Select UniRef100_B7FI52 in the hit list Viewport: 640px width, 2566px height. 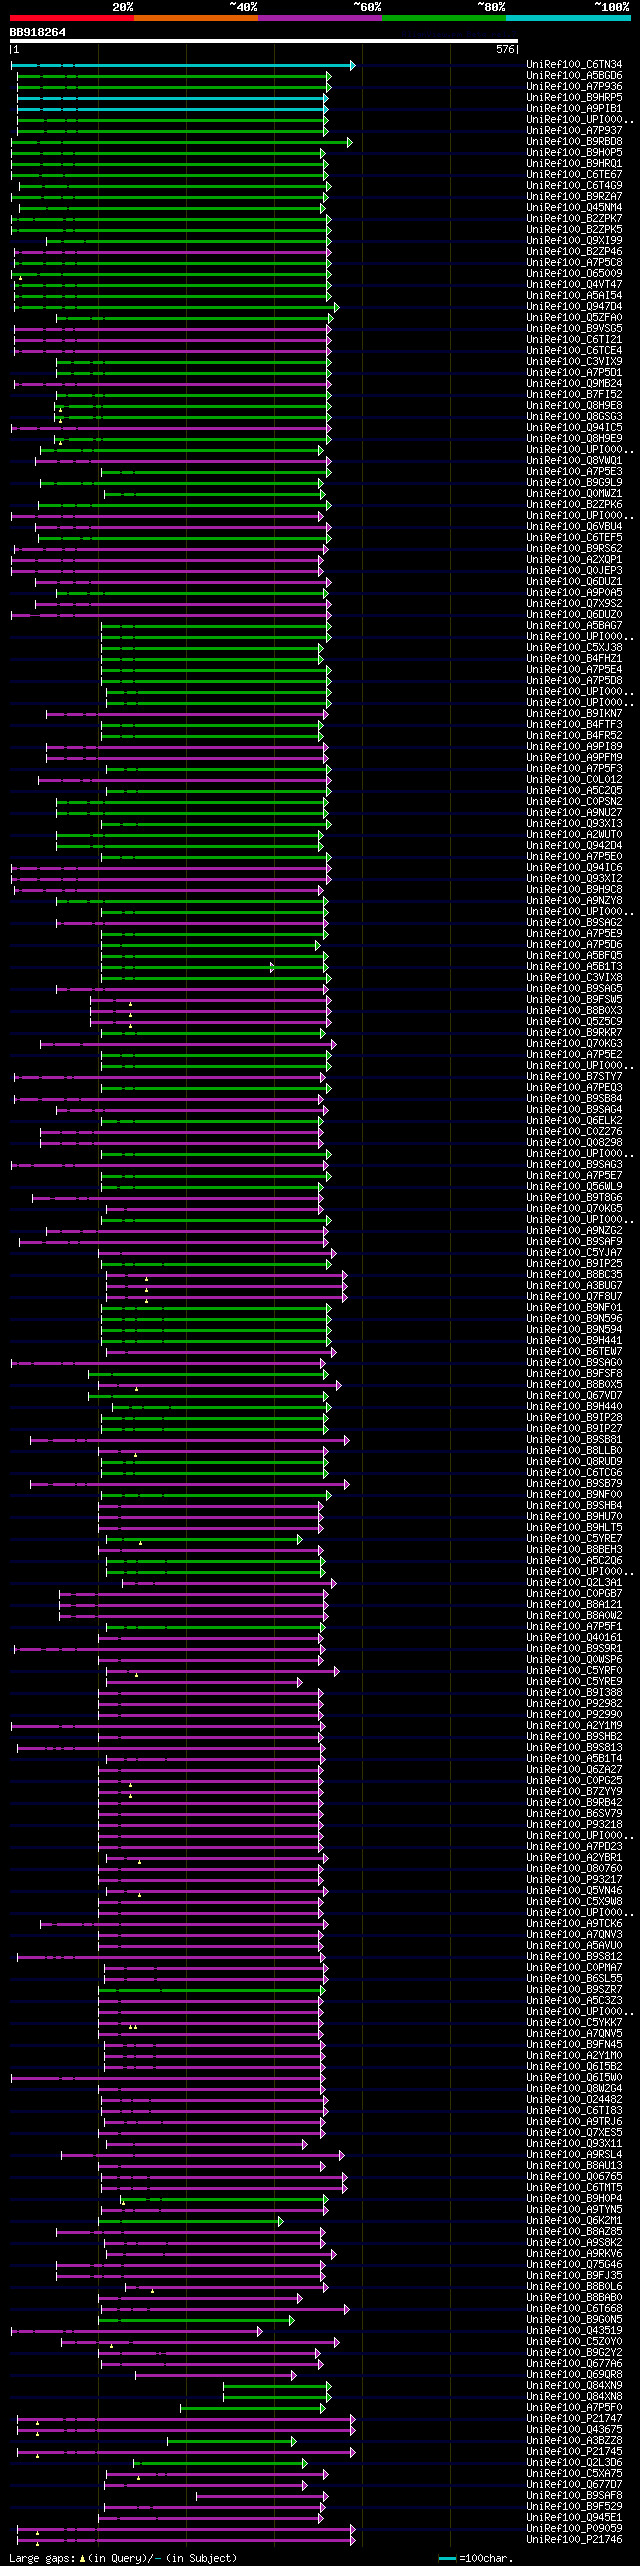point(574,395)
